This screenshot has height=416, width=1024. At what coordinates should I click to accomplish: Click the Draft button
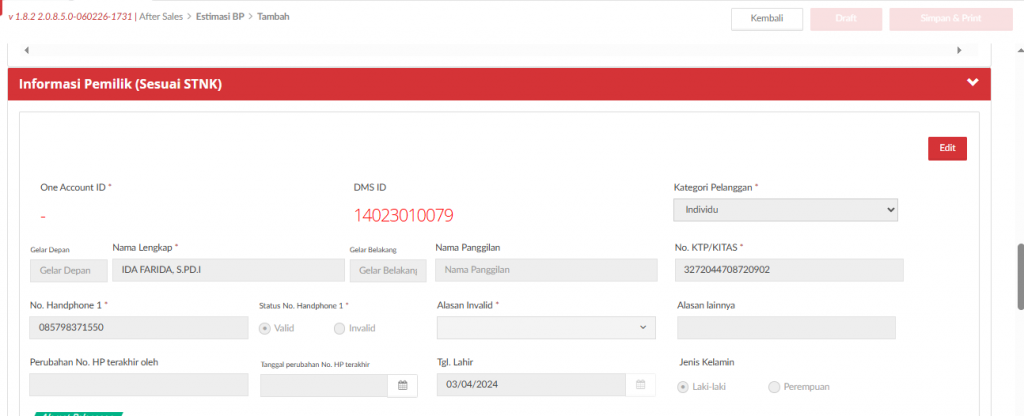[x=845, y=19]
